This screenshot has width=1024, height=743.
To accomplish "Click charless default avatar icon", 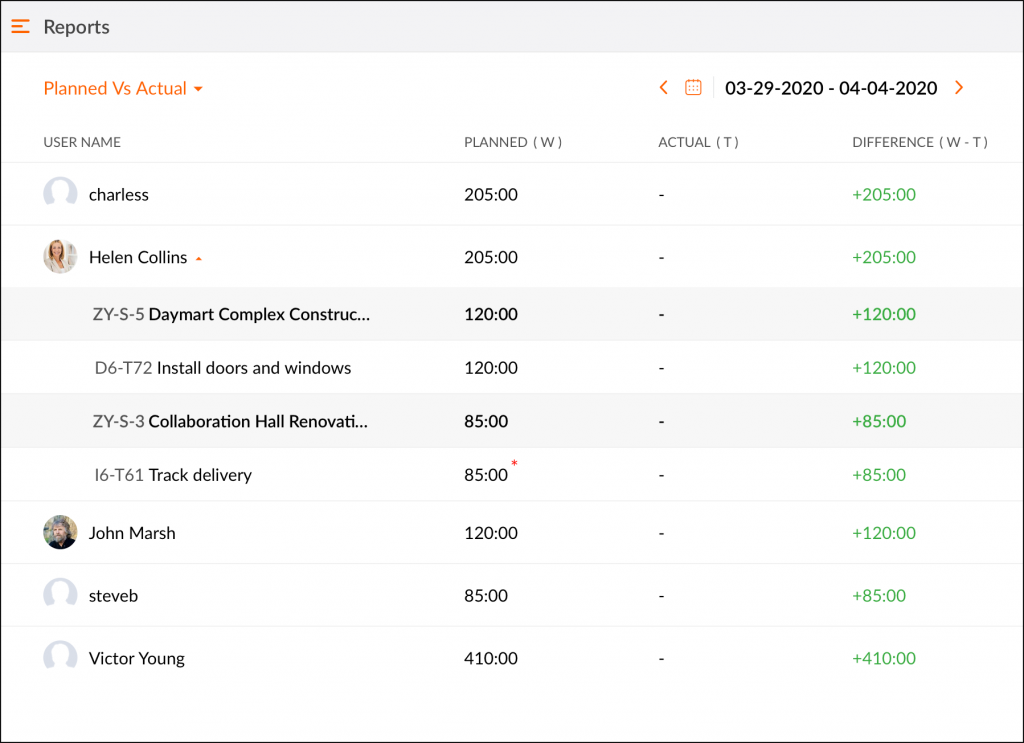I will (x=60, y=194).
